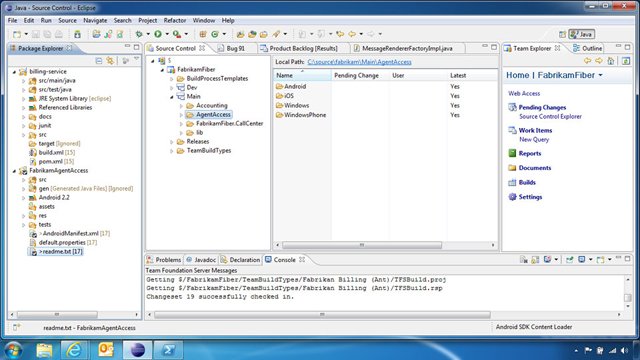640x360 pixels.
Task: Click the New Java package icon
Action: [203, 34]
